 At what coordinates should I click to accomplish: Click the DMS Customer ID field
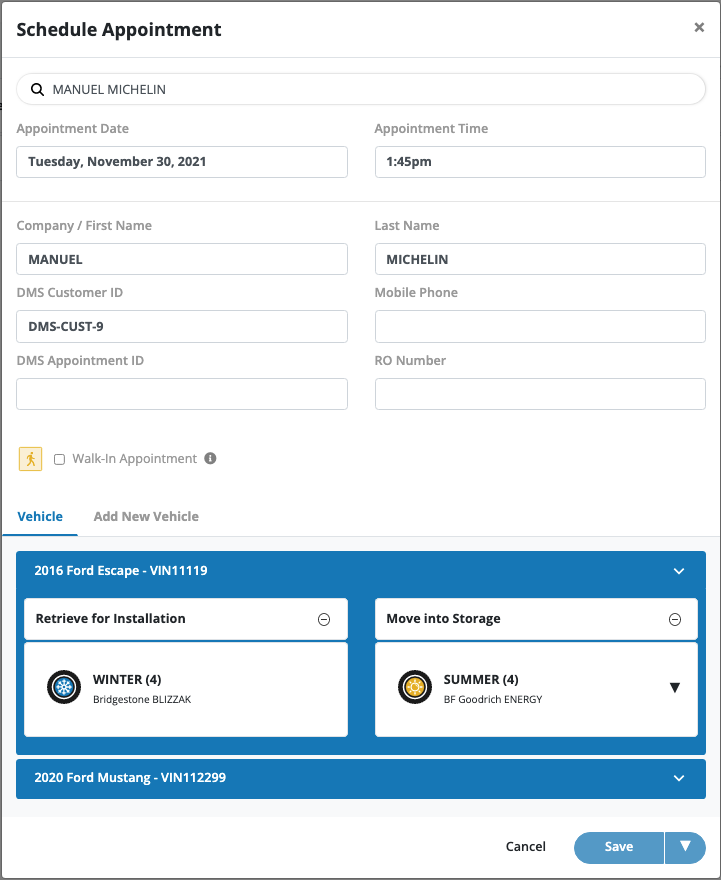182,327
